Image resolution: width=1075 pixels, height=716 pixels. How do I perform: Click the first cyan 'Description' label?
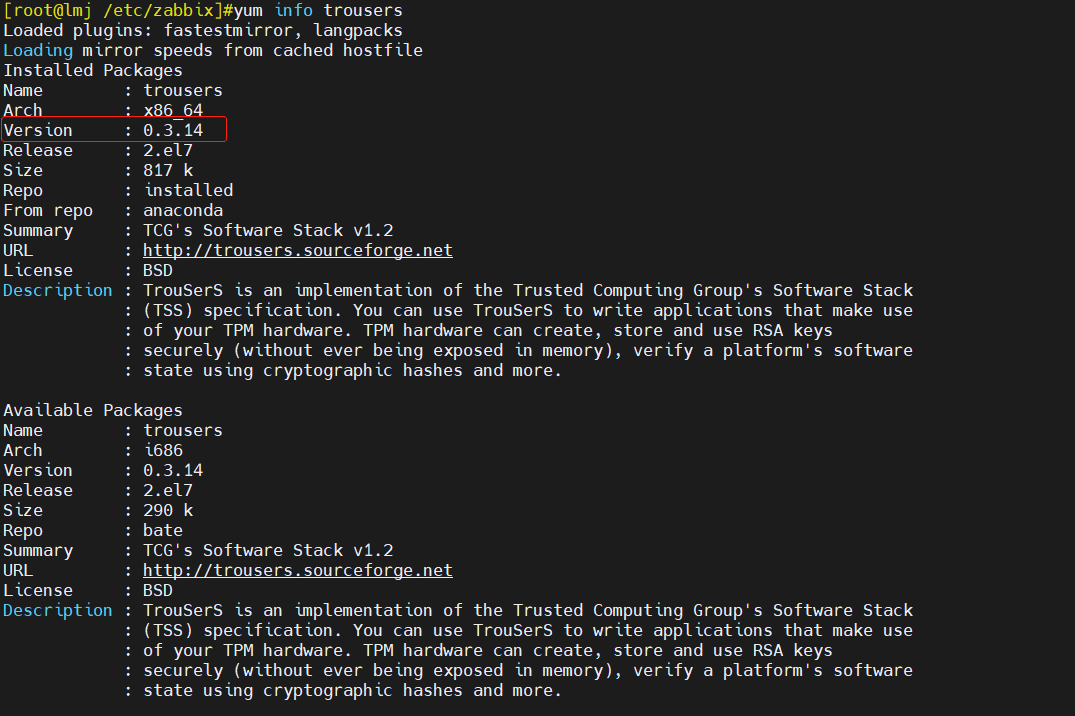coord(58,291)
